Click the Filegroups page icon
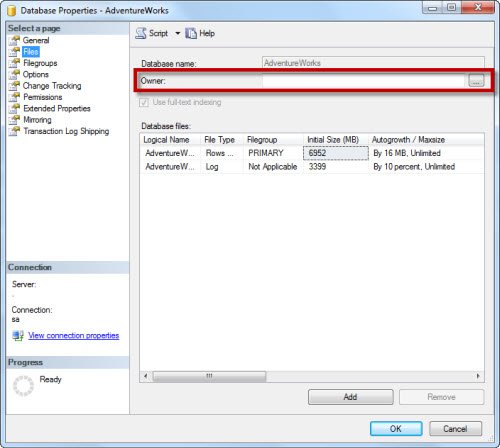The width and height of the screenshot is (500, 448). point(14,63)
